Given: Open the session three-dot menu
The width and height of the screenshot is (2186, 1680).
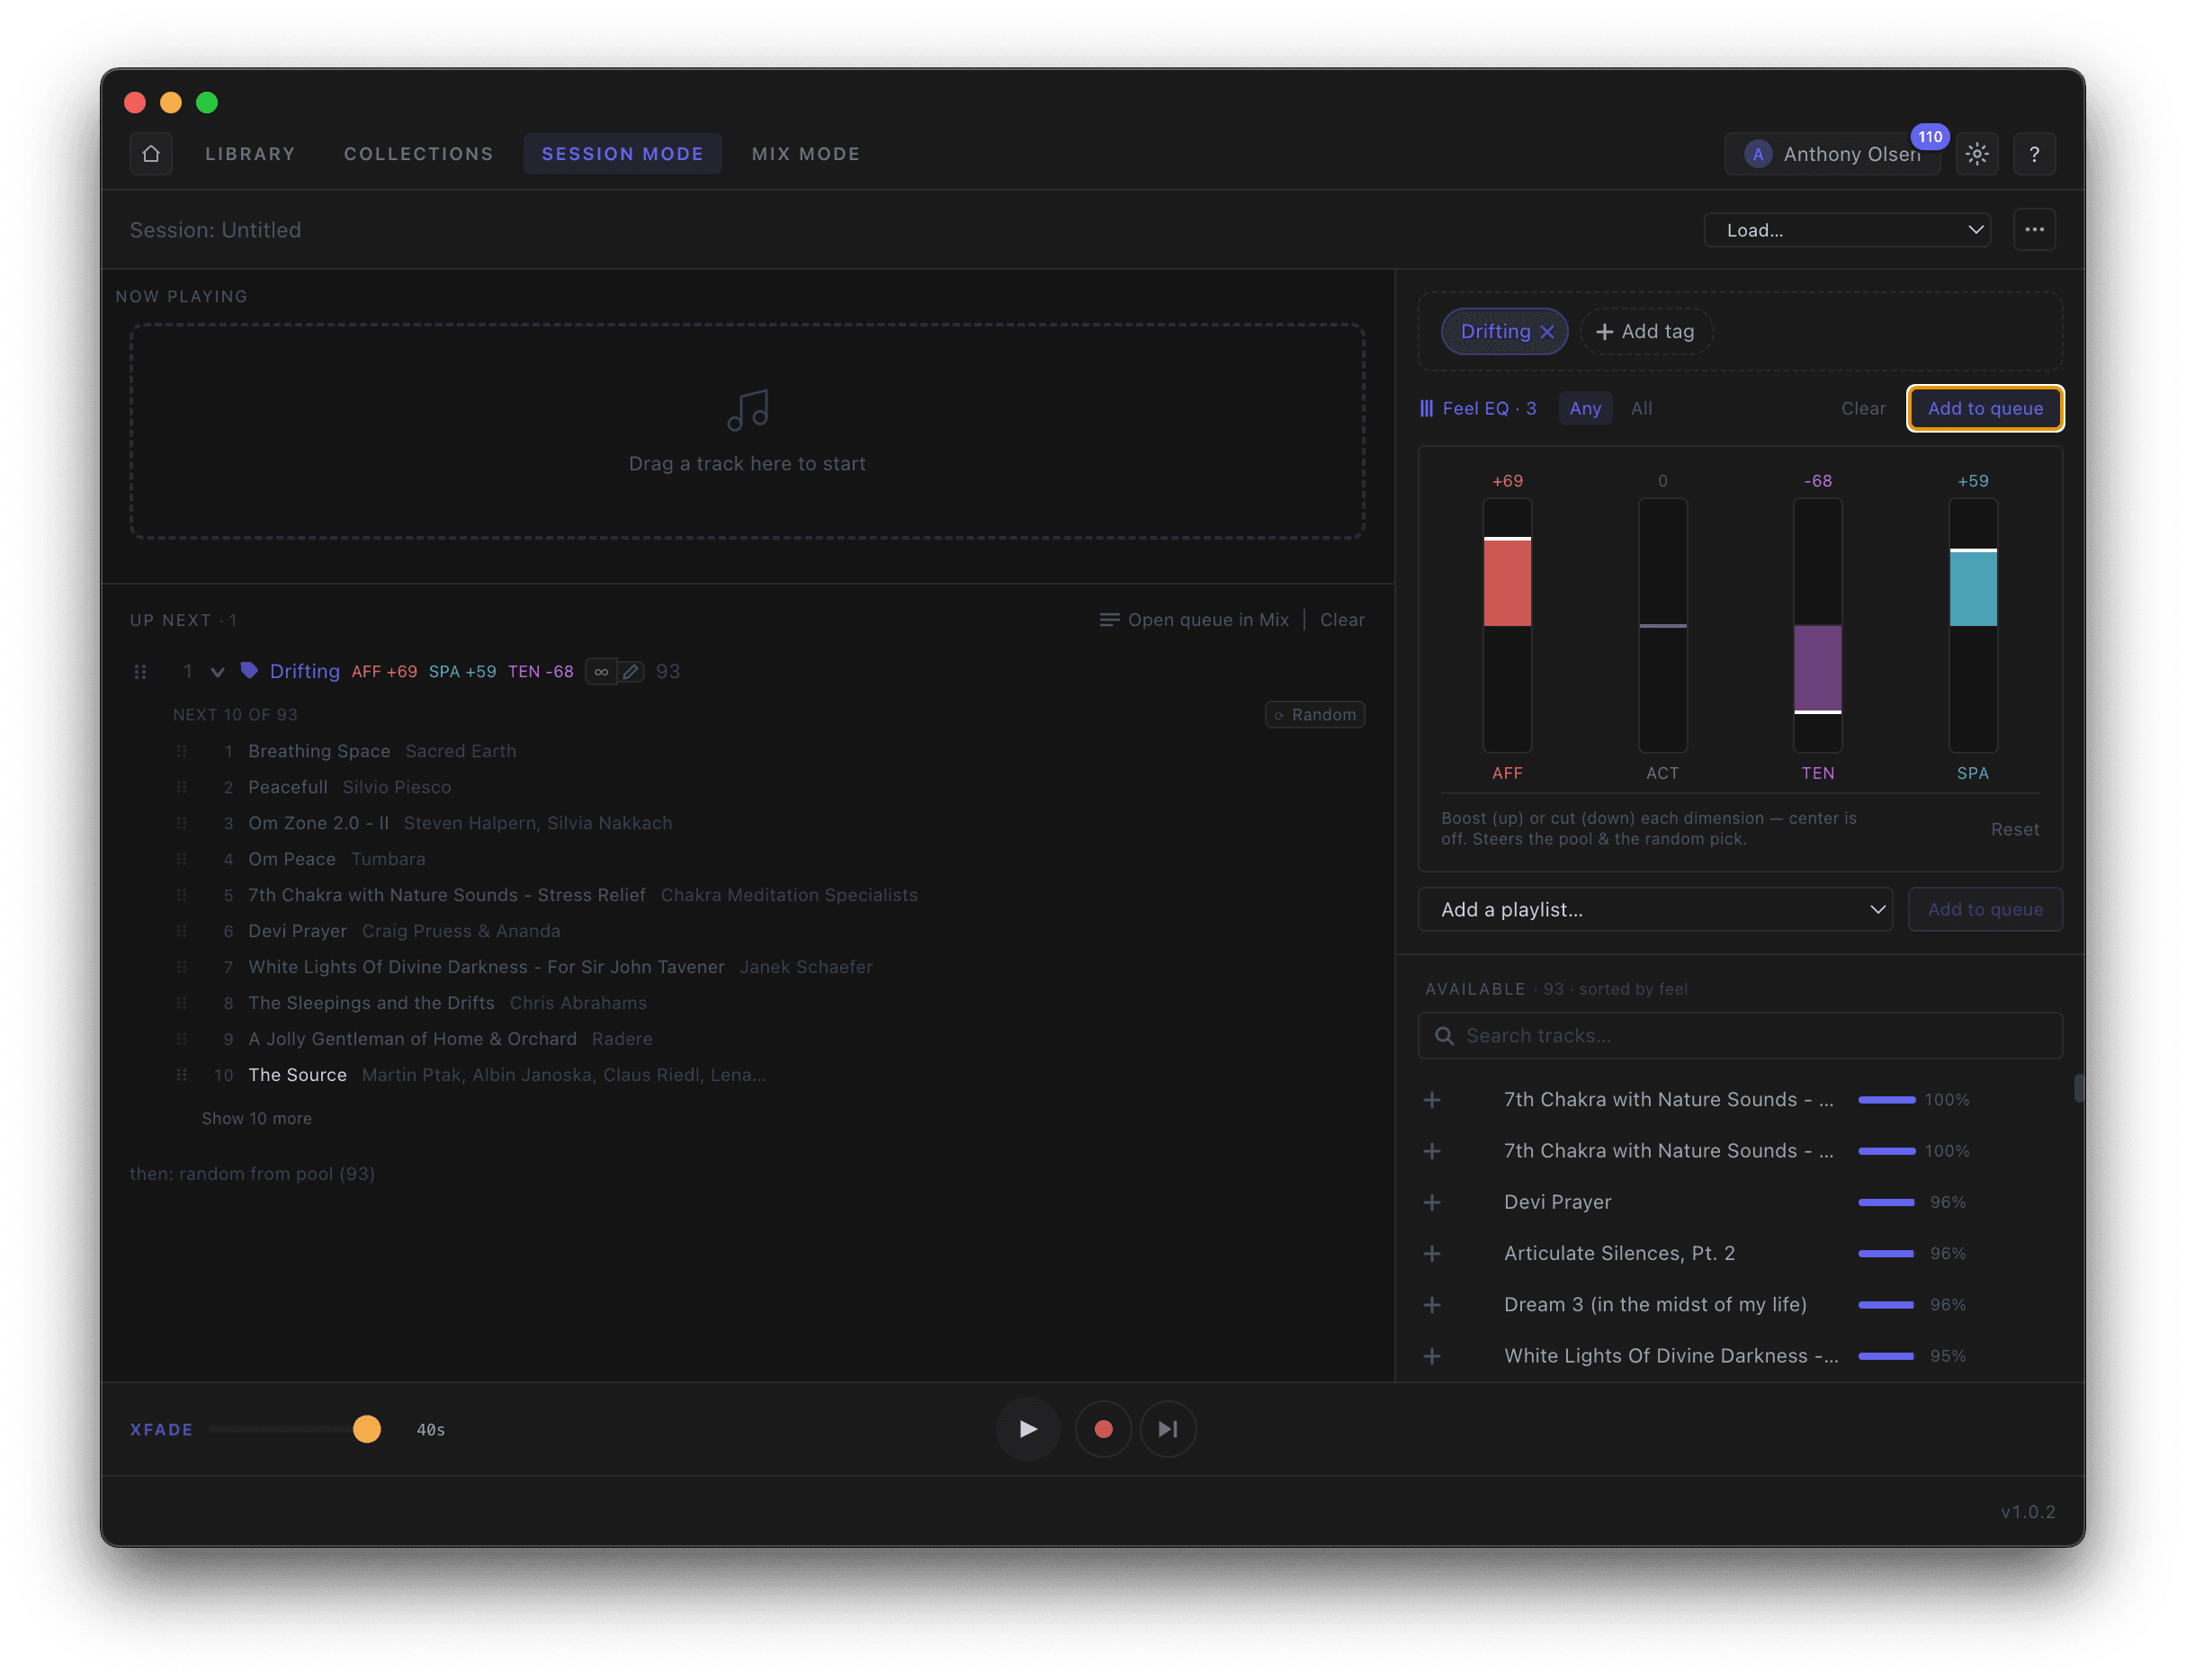Looking at the screenshot, I should pos(2033,229).
